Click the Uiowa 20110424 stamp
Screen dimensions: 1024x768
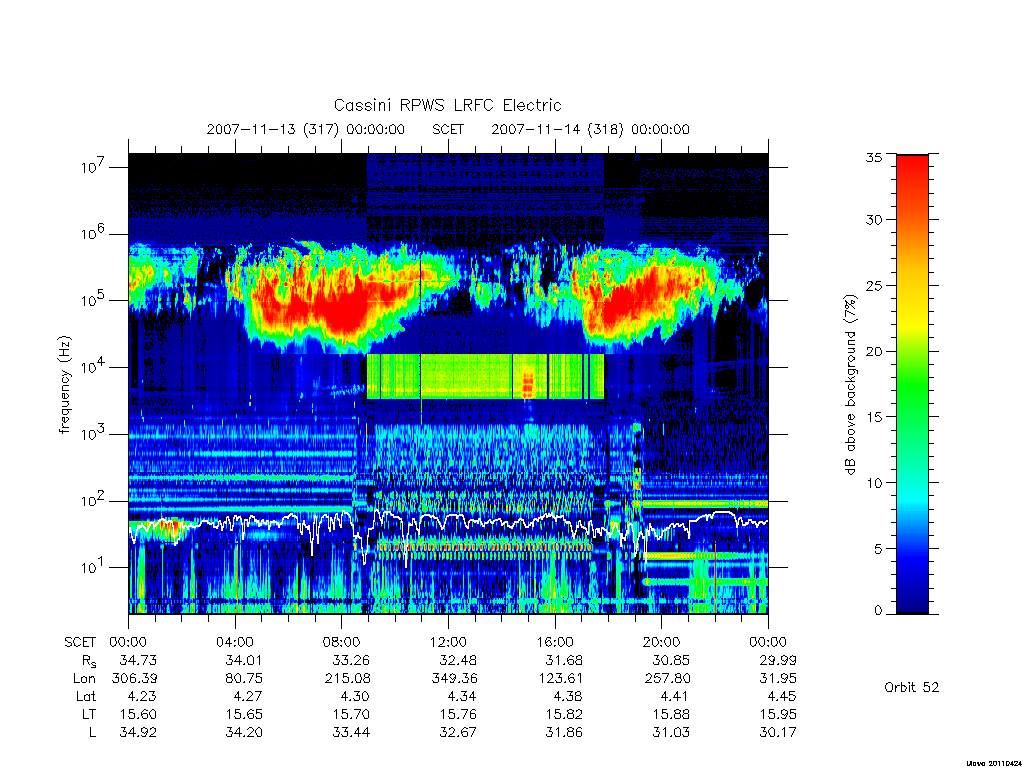coord(993,762)
